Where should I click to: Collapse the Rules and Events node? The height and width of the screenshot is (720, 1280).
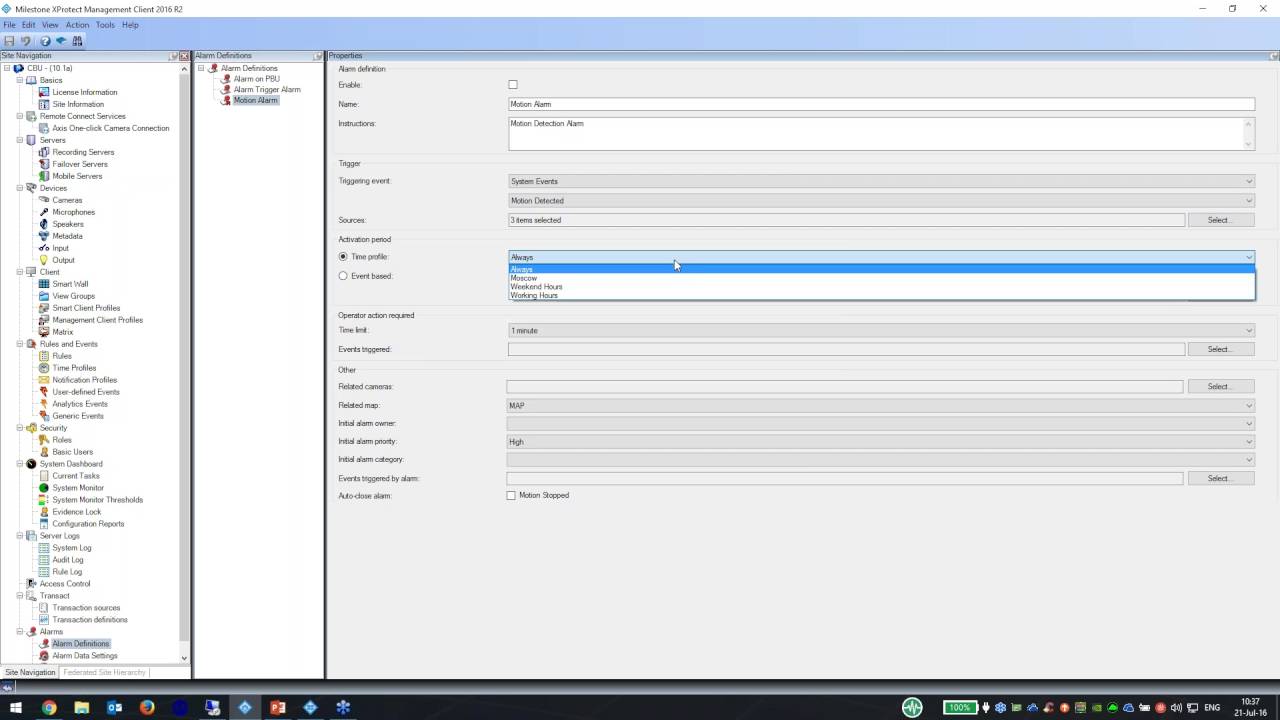[19, 344]
